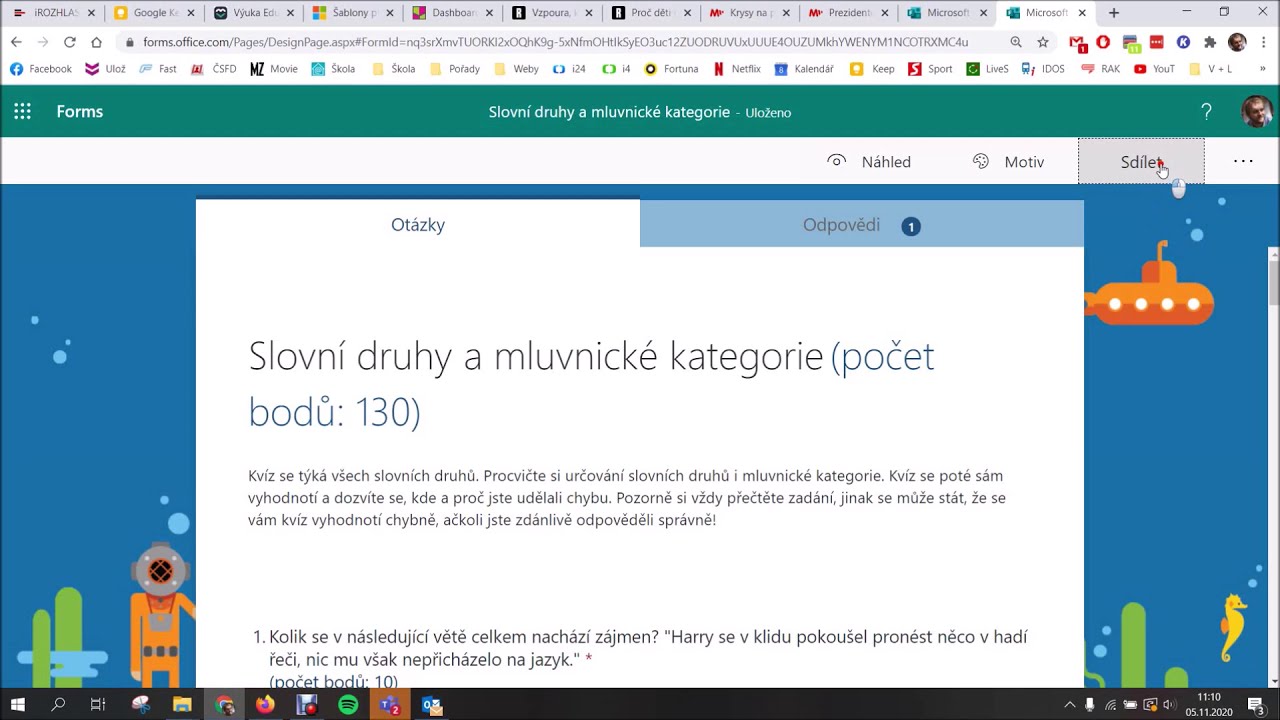Edit the quiz description paragraph
This screenshot has width=1280, height=720.
[x=627, y=498]
